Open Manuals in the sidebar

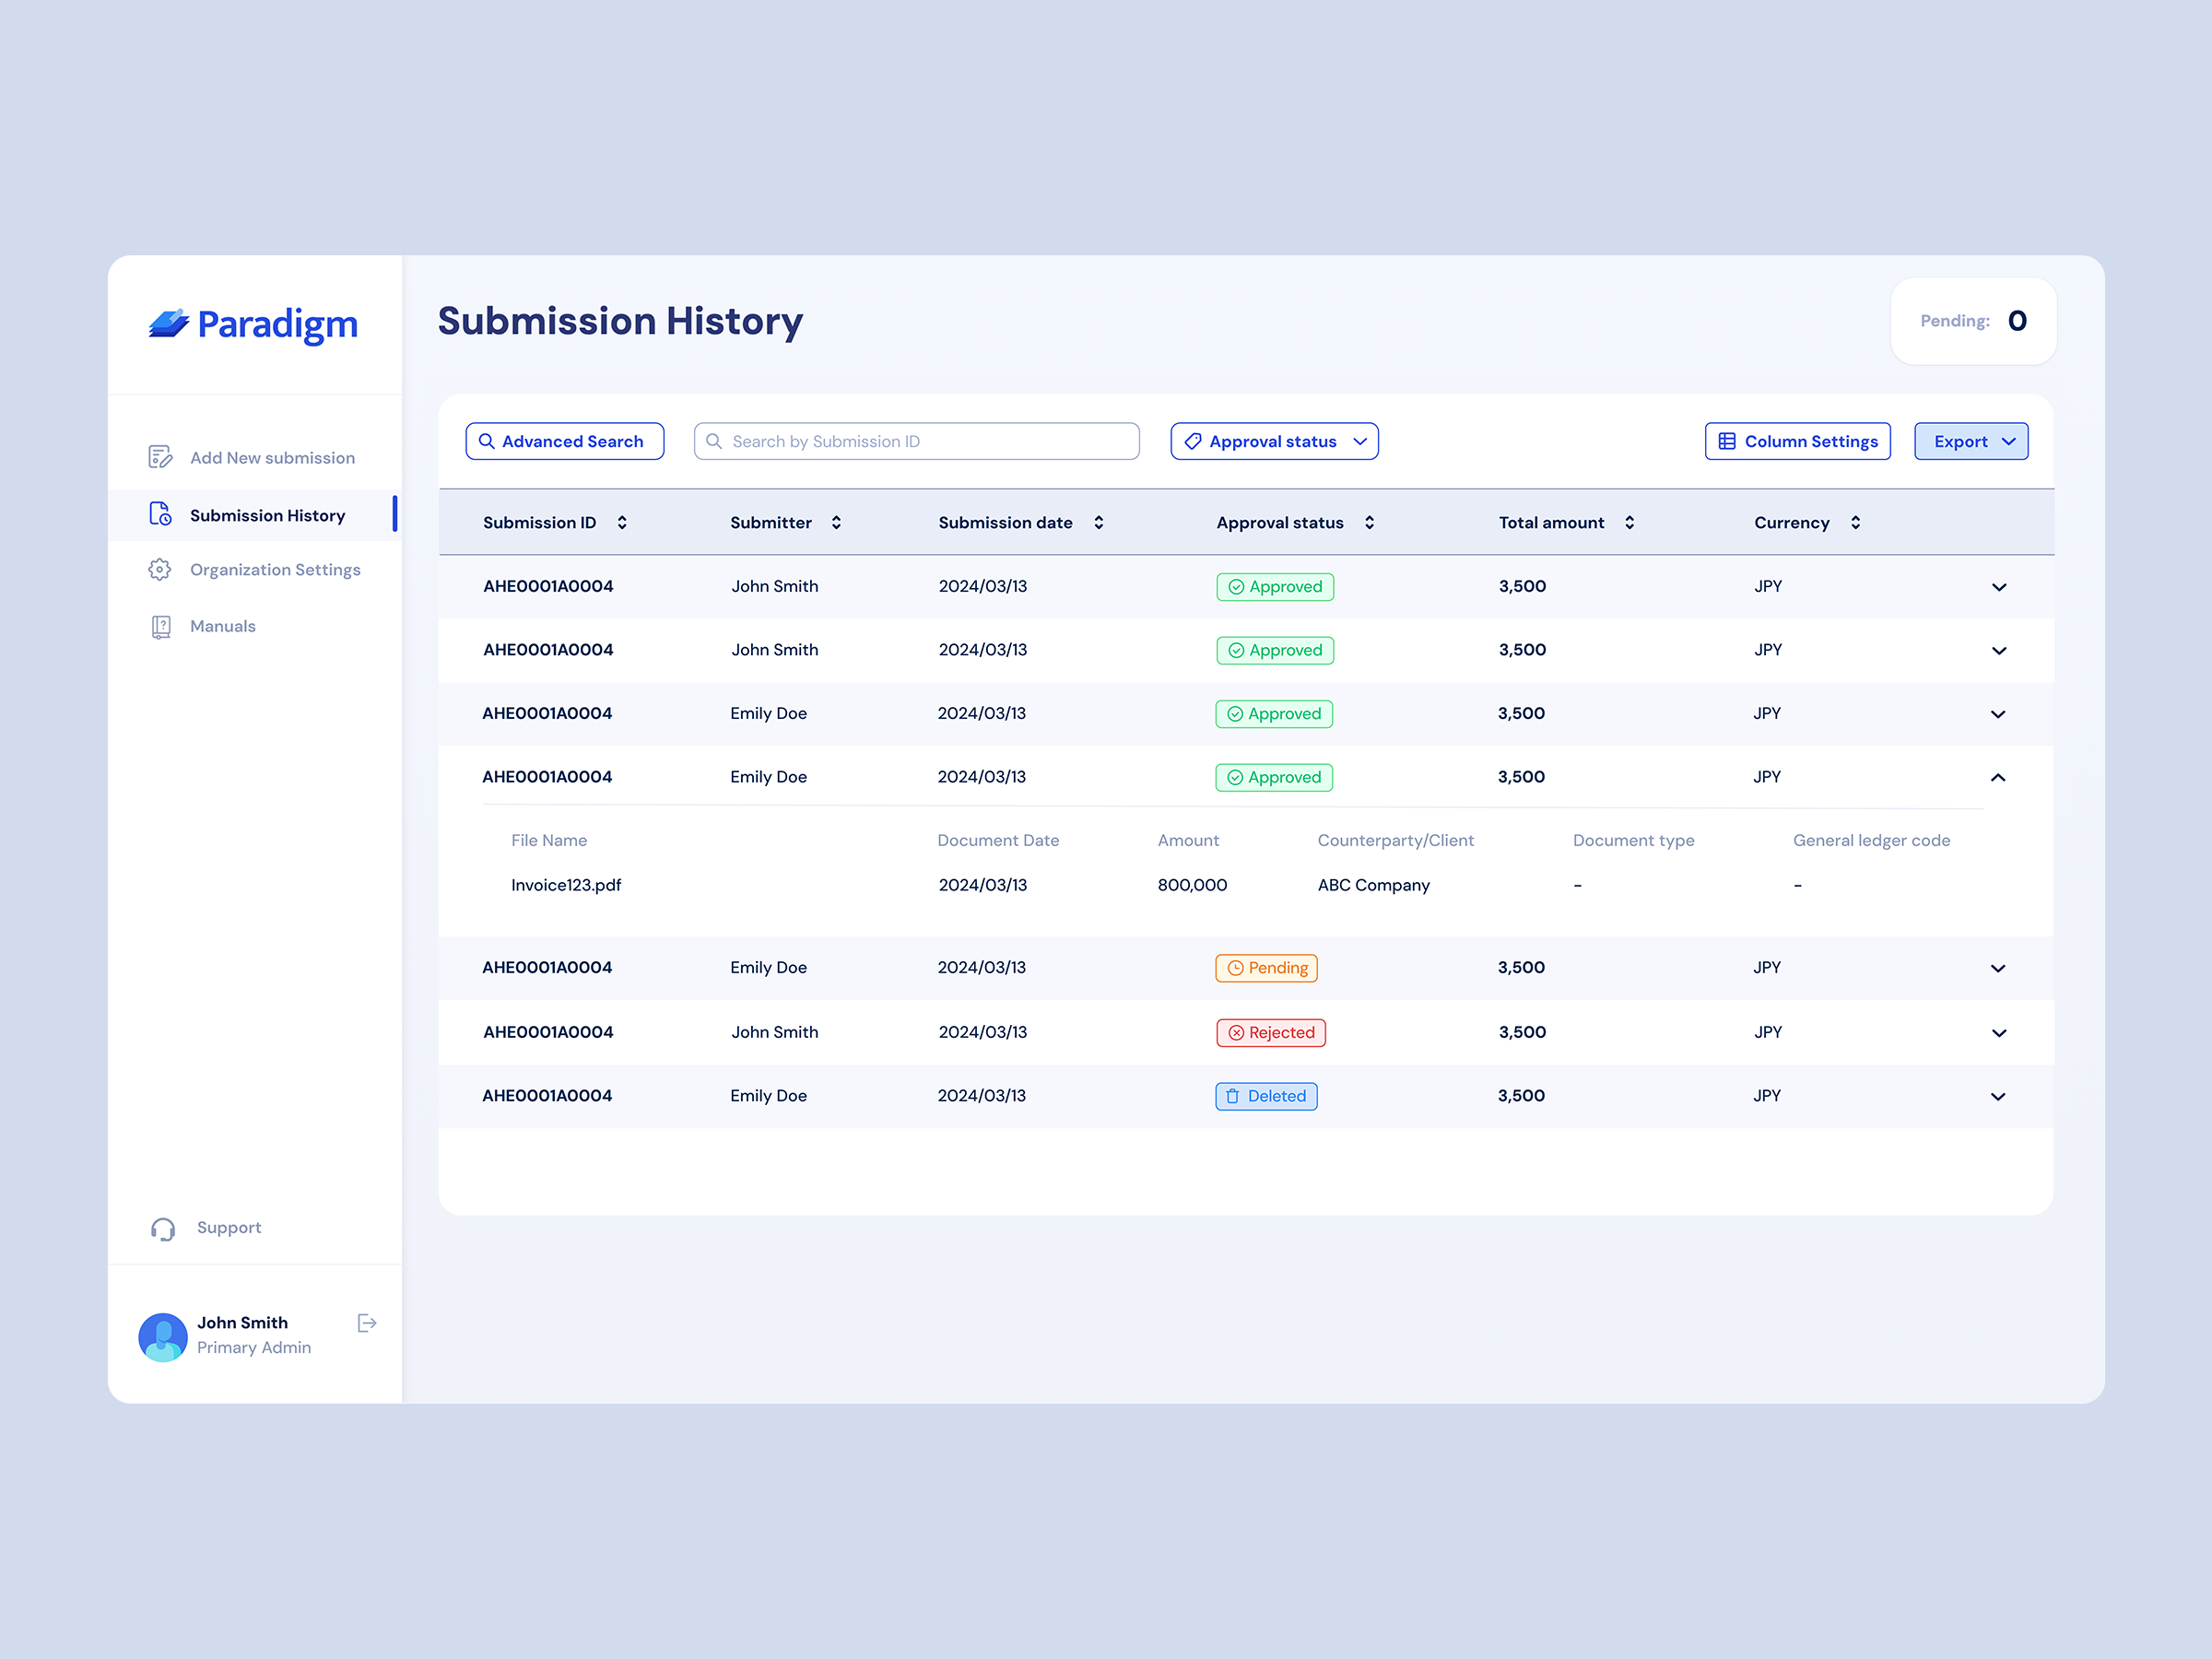coord(254,626)
